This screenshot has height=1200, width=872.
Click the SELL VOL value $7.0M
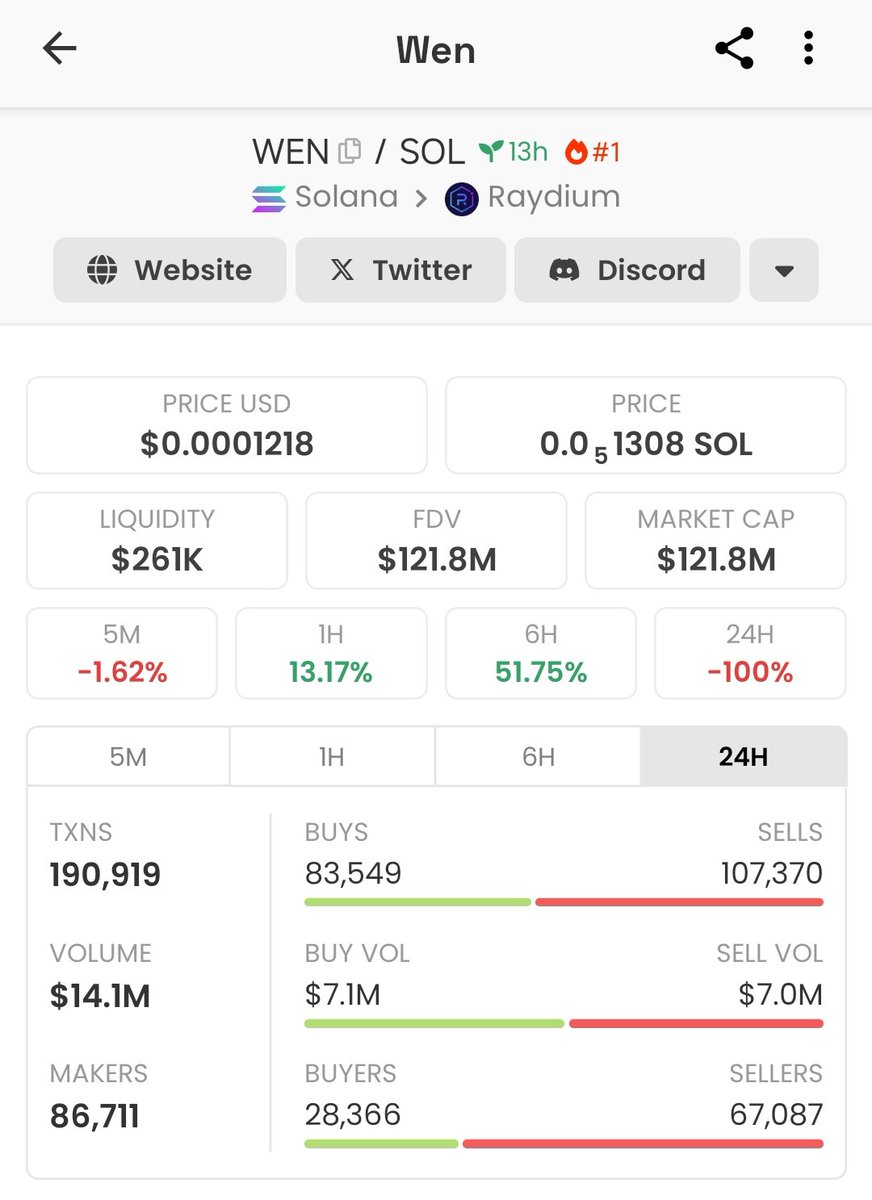[781, 994]
